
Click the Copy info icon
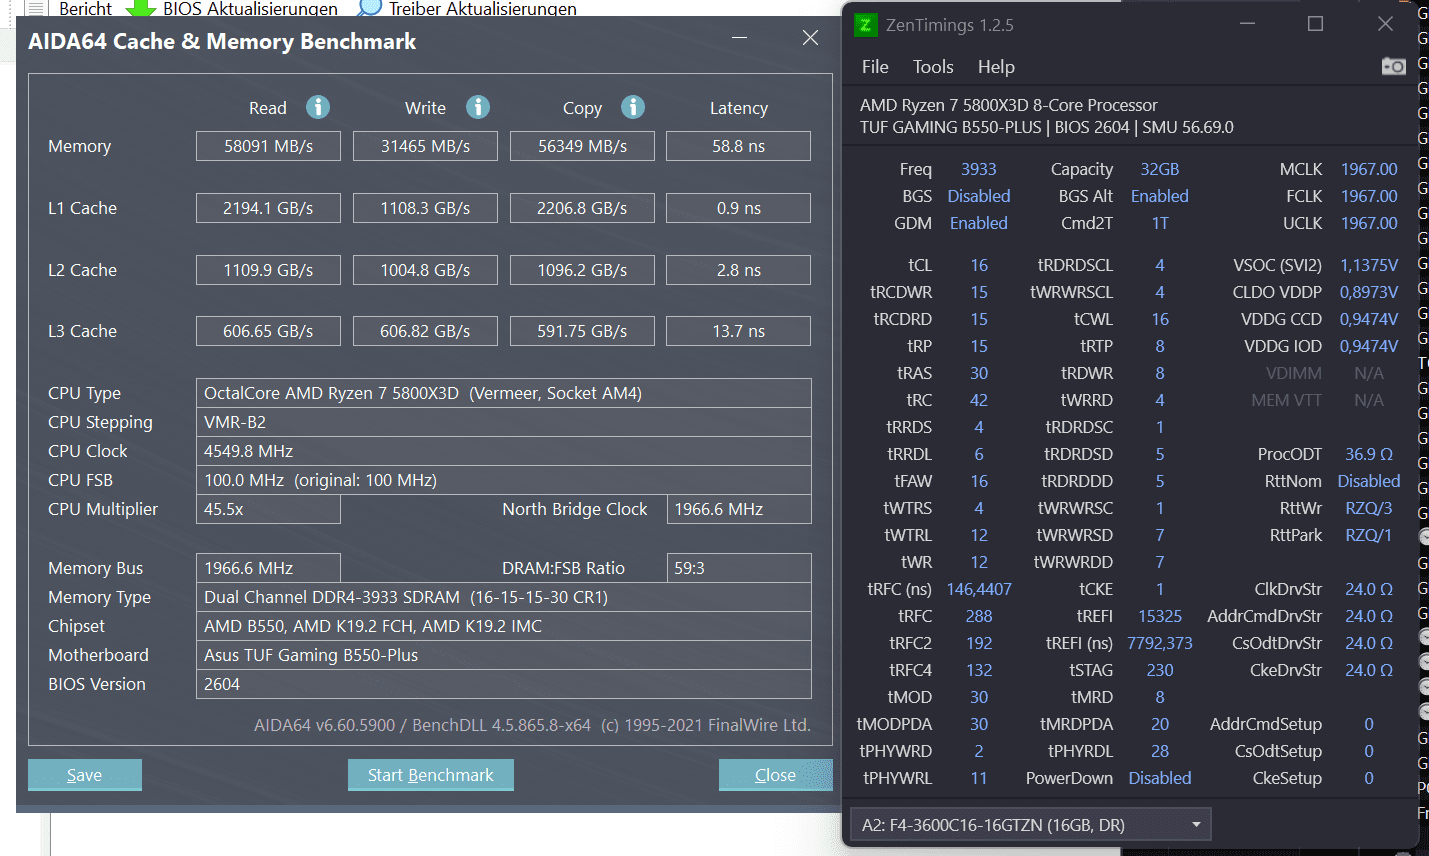pyautogui.click(x=633, y=107)
